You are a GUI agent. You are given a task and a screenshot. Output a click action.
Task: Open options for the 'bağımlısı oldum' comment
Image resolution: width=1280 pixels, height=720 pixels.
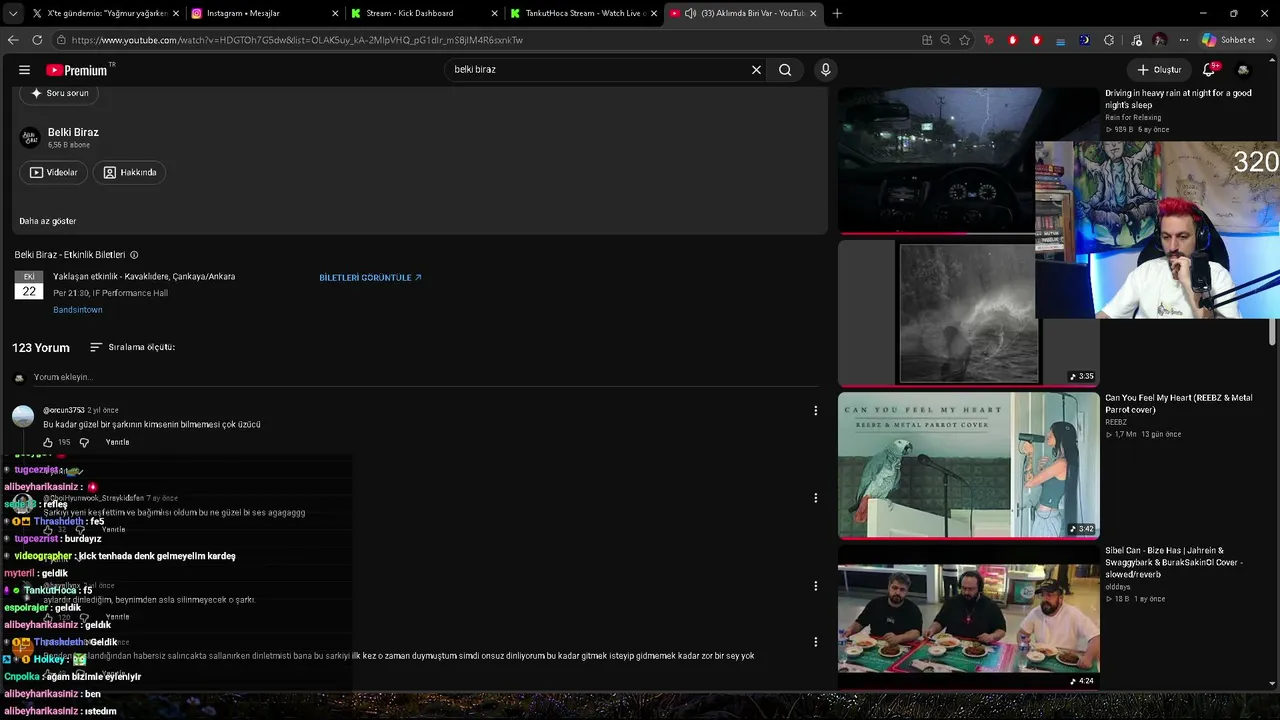coord(815,498)
